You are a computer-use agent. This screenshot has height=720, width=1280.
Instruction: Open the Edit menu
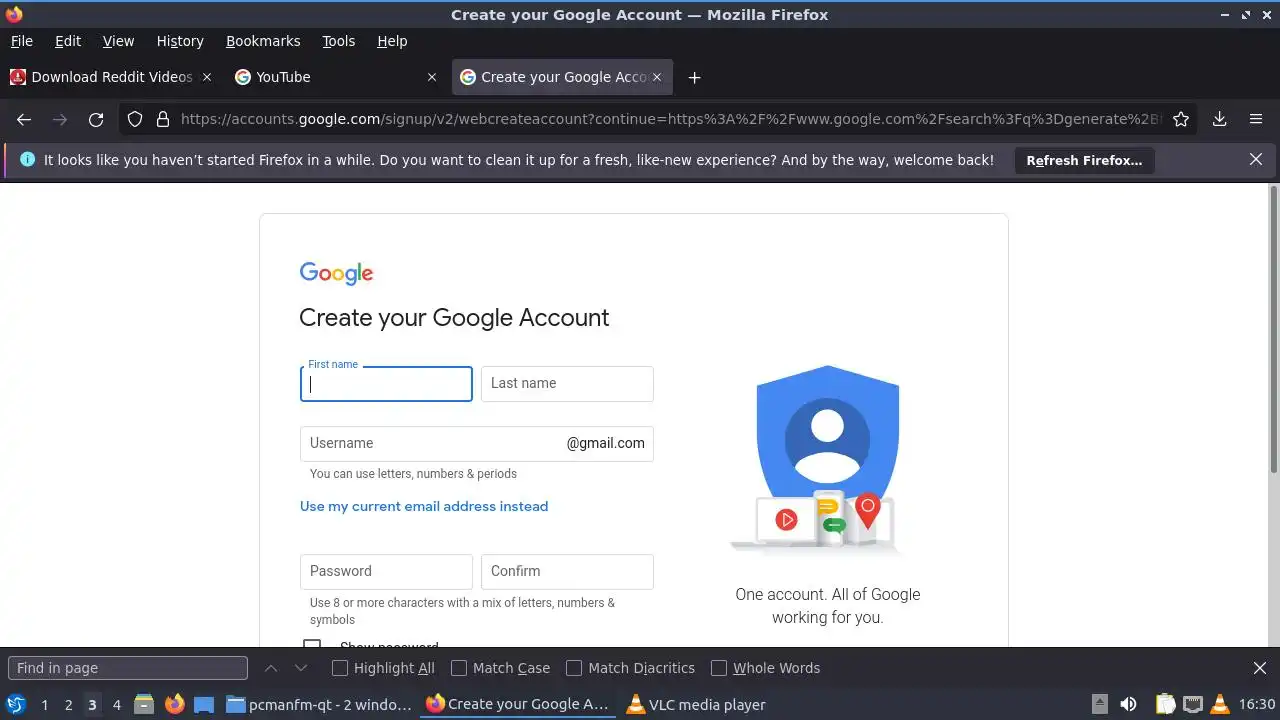tap(68, 41)
